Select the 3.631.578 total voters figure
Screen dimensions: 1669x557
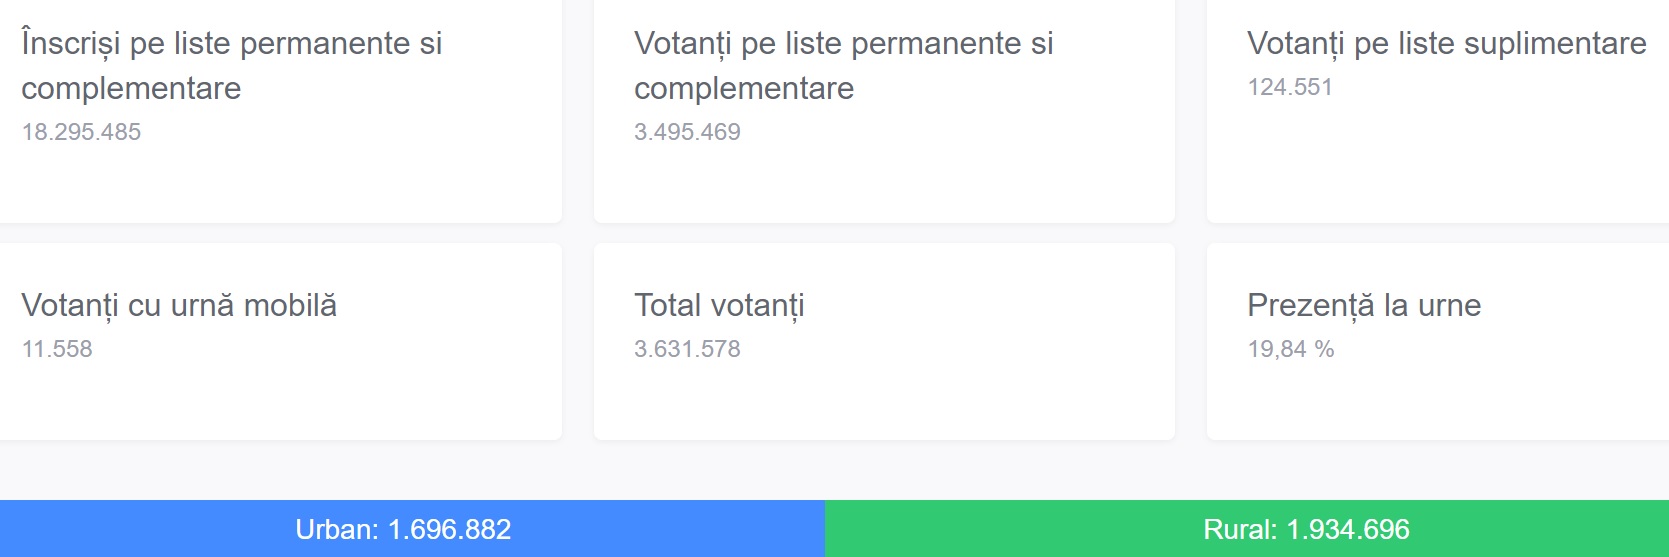687,349
